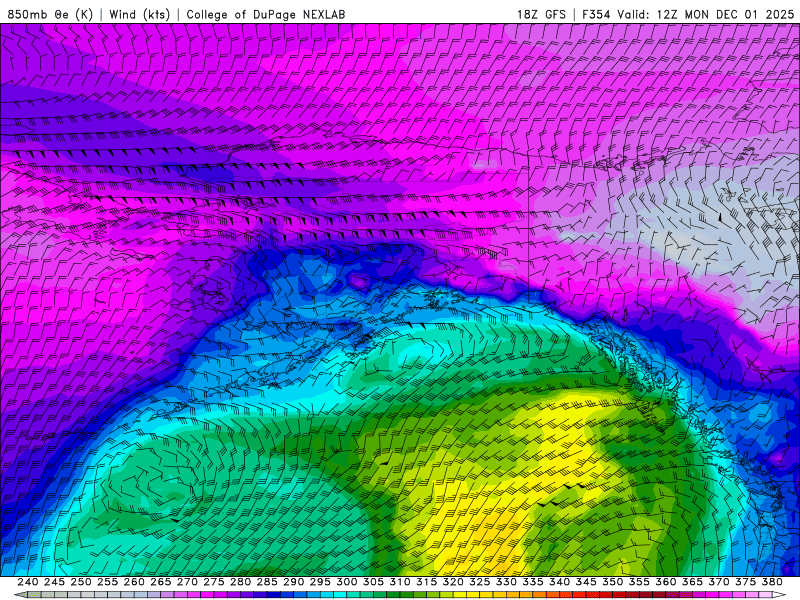Click the 305 colorbar scale label

click(x=373, y=582)
